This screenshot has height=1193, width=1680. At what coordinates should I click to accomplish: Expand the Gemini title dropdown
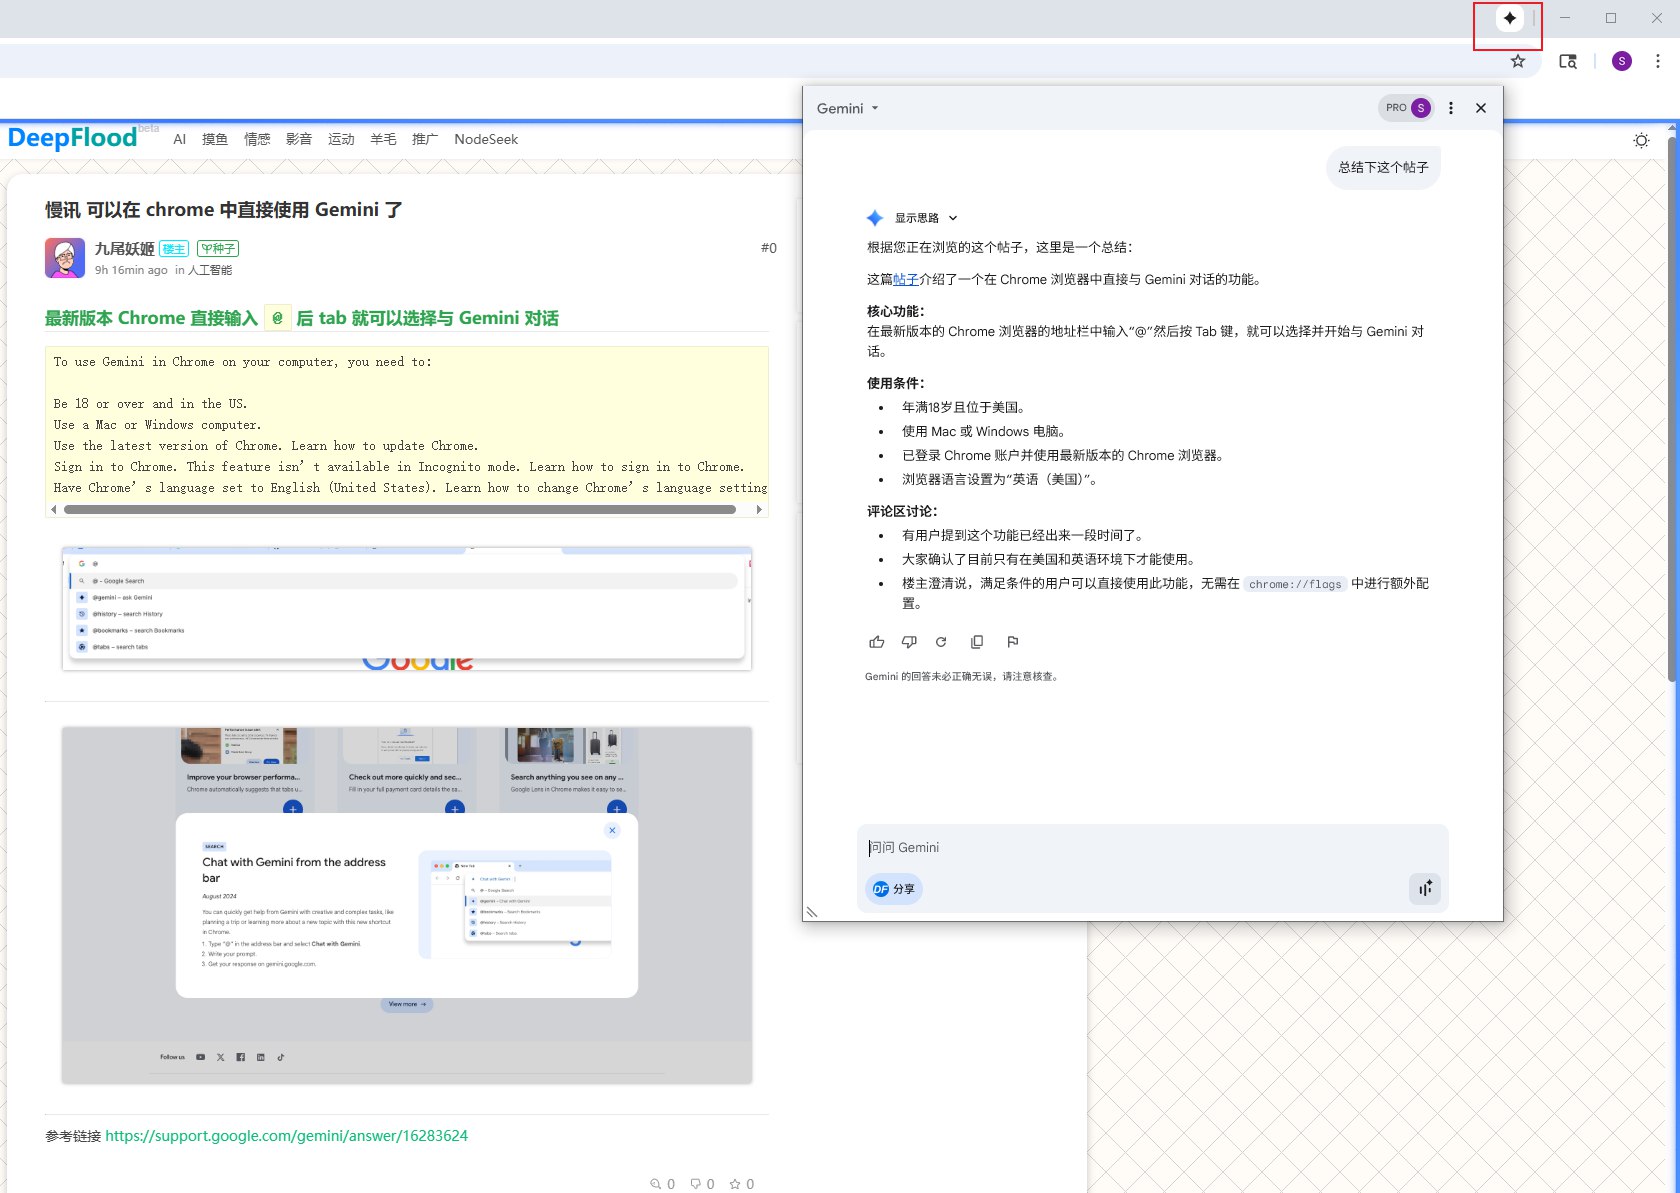(848, 108)
